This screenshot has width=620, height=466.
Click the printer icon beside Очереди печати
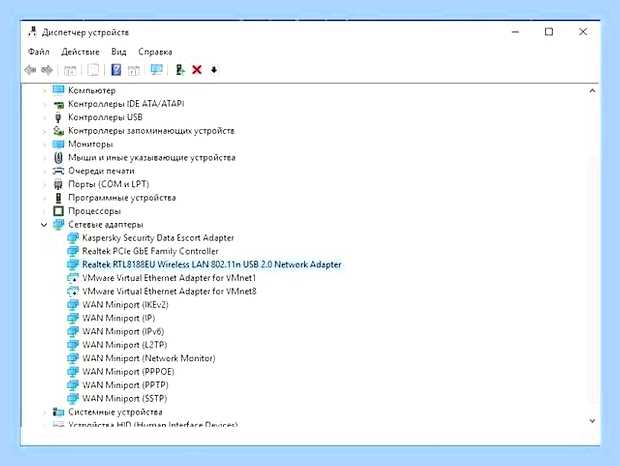click(58, 171)
